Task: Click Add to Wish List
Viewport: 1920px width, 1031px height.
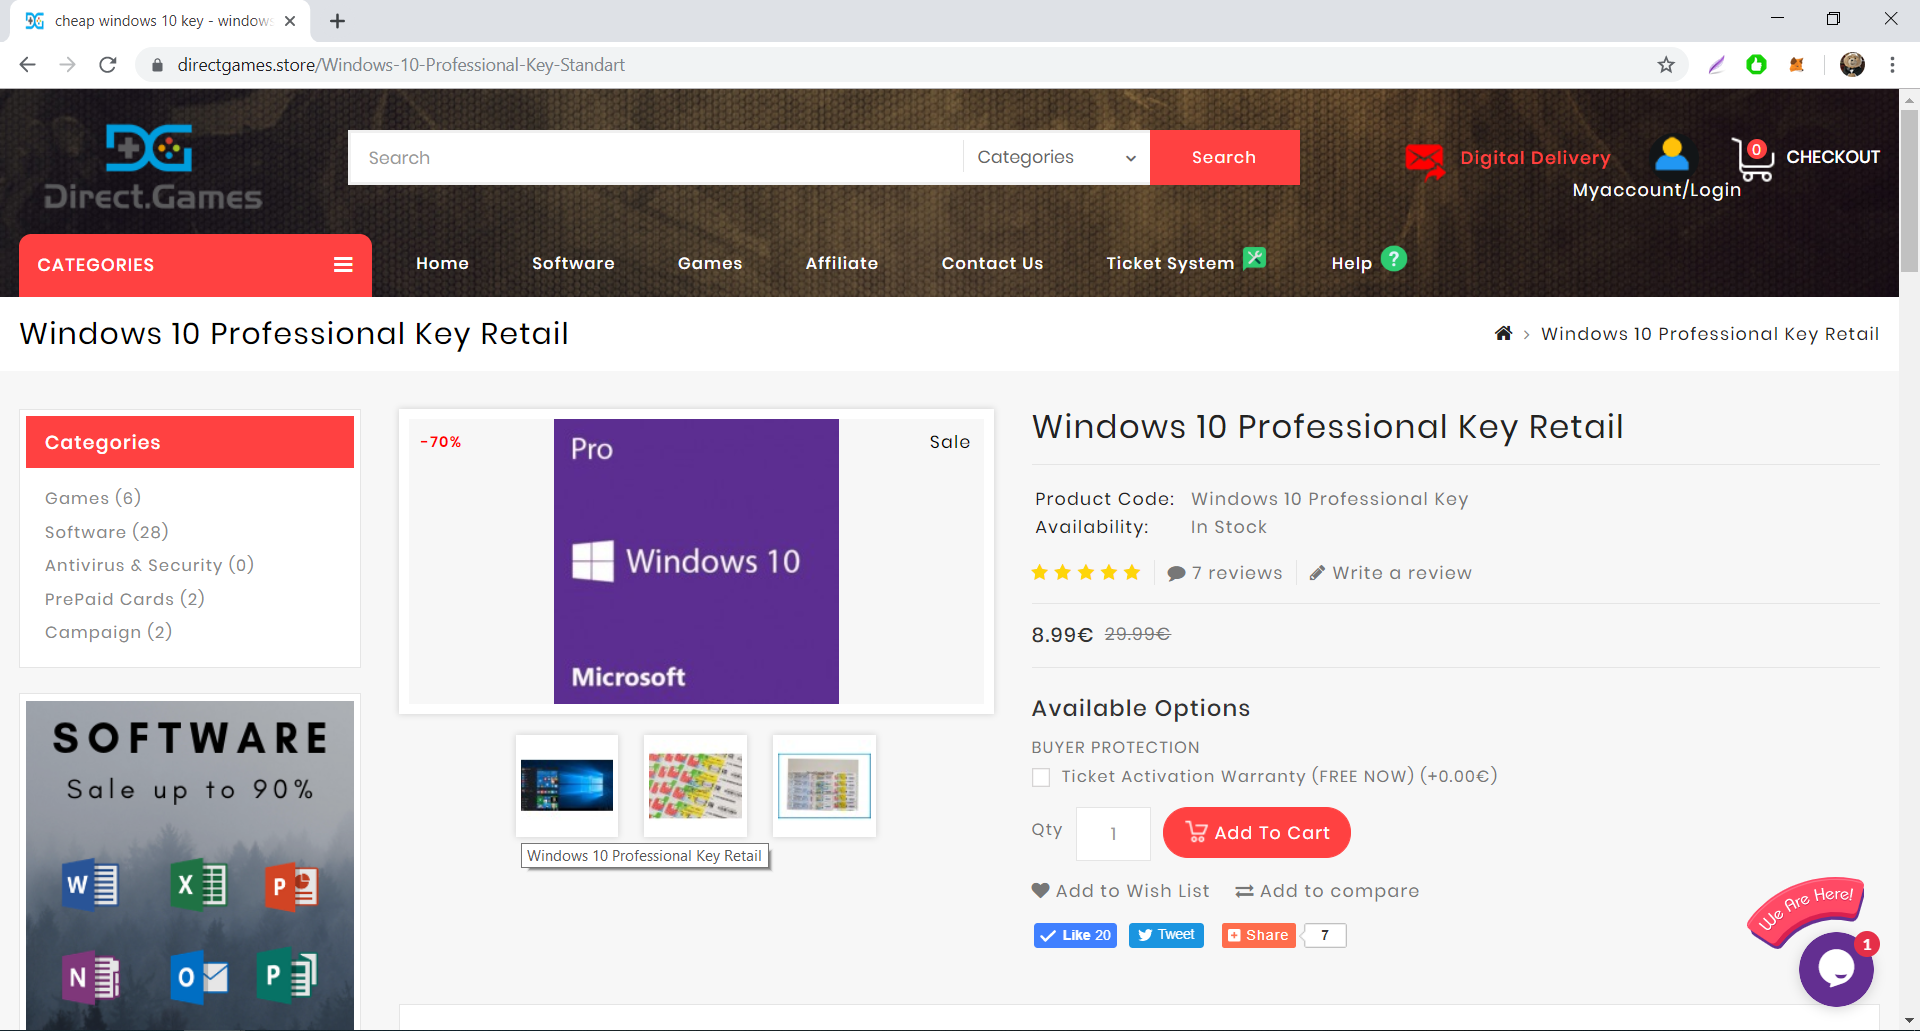Action: click(x=1121, y=891)
